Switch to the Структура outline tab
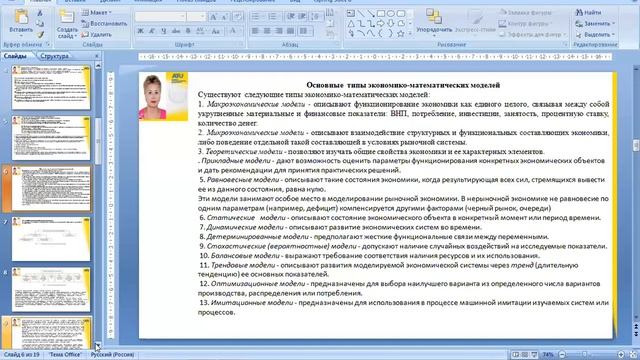This screenshot has height=360, width=640. click(x=55, y=56)
